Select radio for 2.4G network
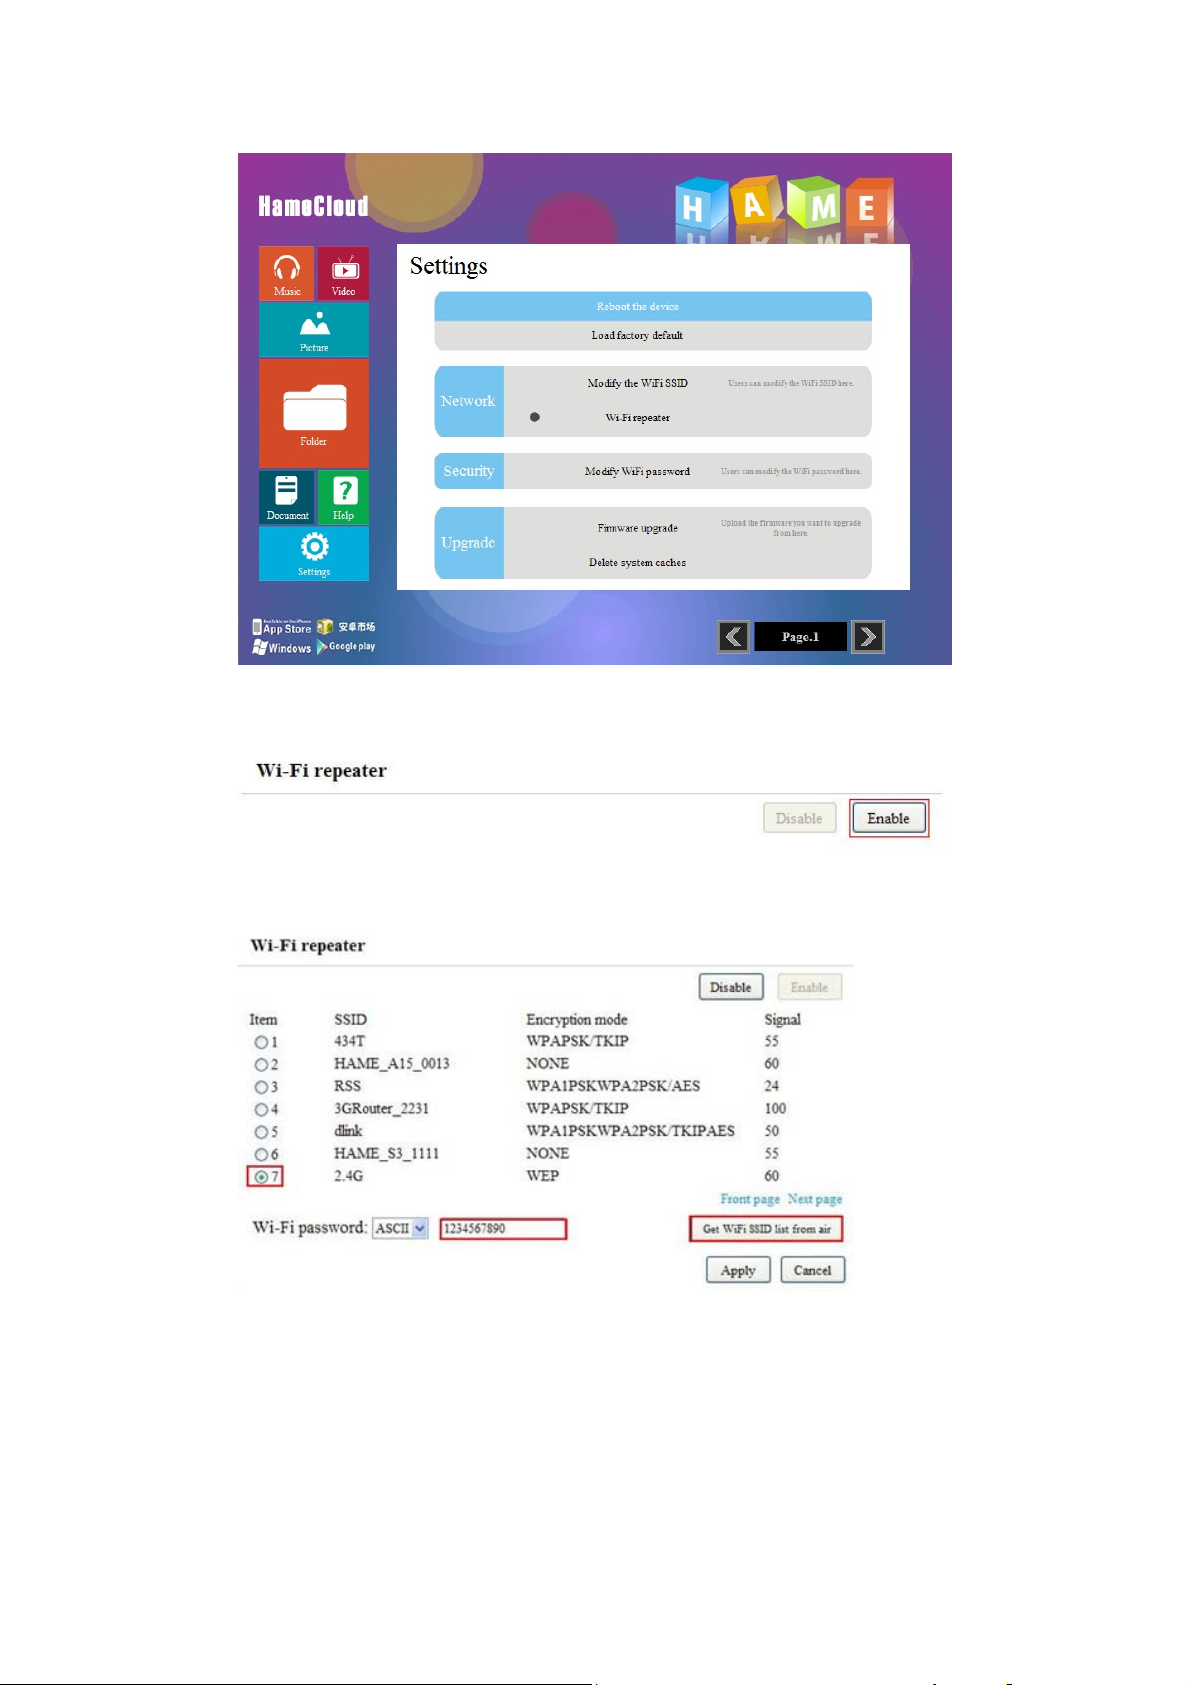The width and height of the screenshot is (1191, 1685). click(x=261, y=1177)
